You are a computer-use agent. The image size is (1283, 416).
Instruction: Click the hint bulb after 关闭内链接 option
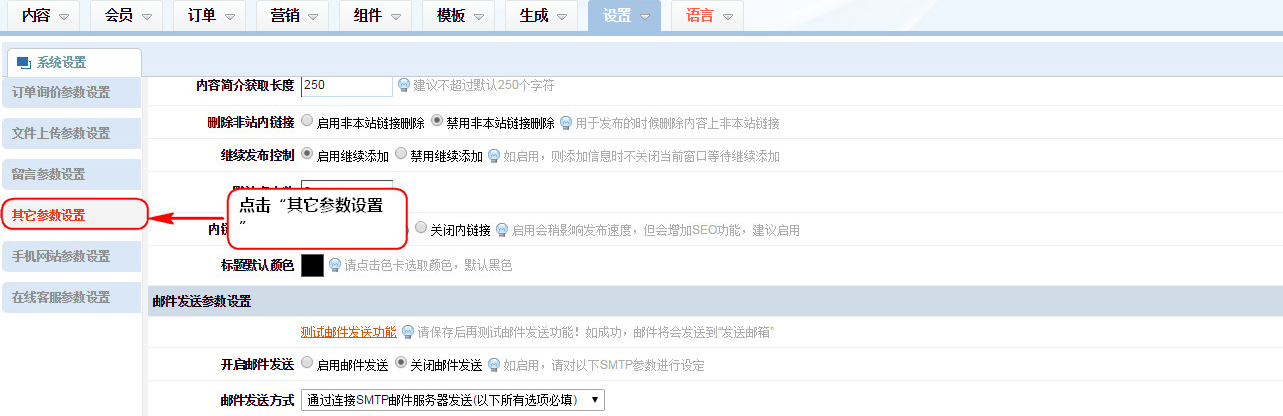coord(502,230)
